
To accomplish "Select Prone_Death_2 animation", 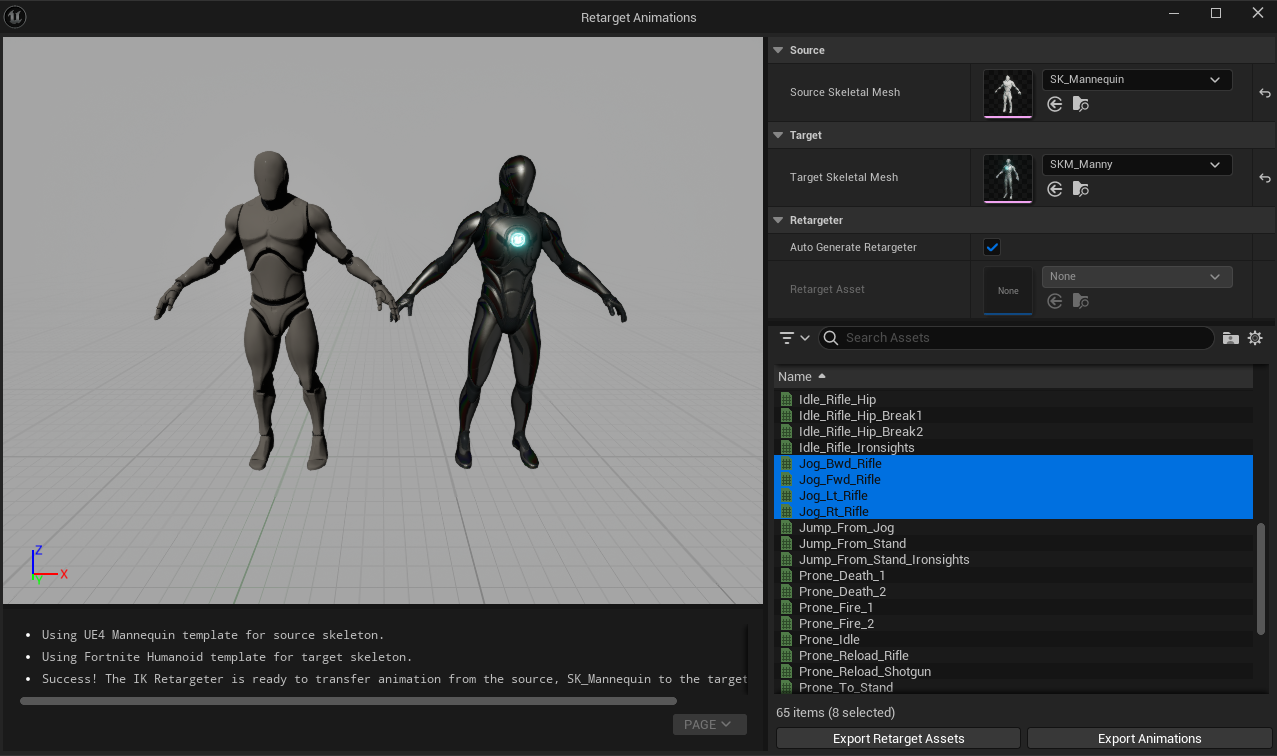I will click(1013, 592).
